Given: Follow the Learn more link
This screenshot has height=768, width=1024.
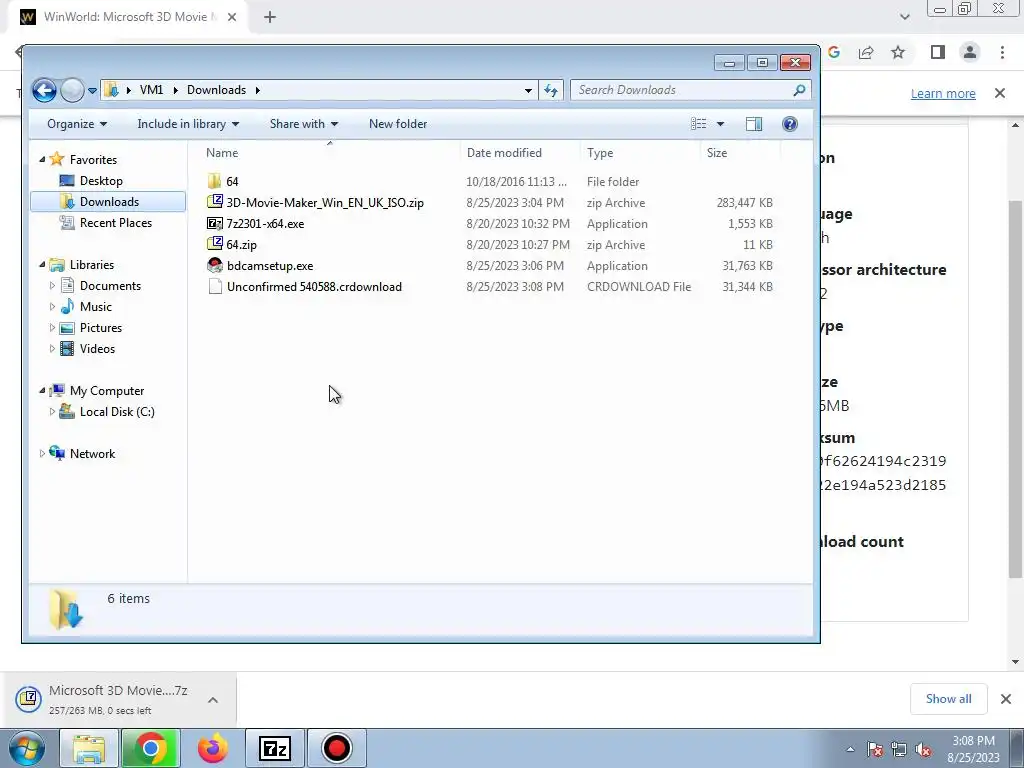Looking at the screenshot, I should click(943, 93).
